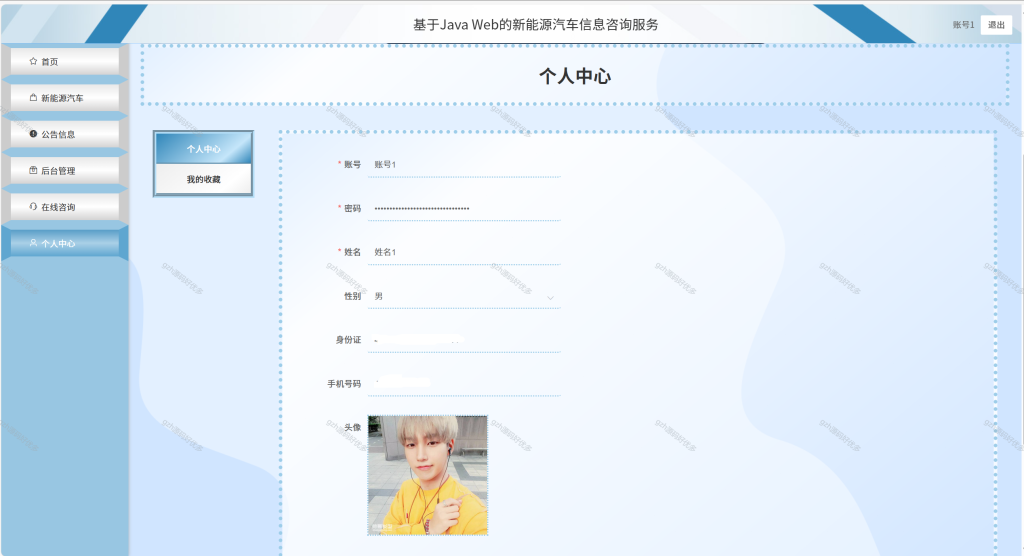Switch to 我的收藏 tab

pos(203,179)
